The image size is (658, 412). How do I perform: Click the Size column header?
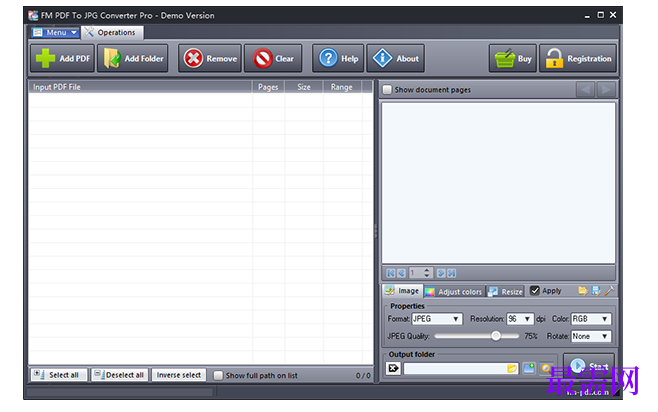[304, 87]
